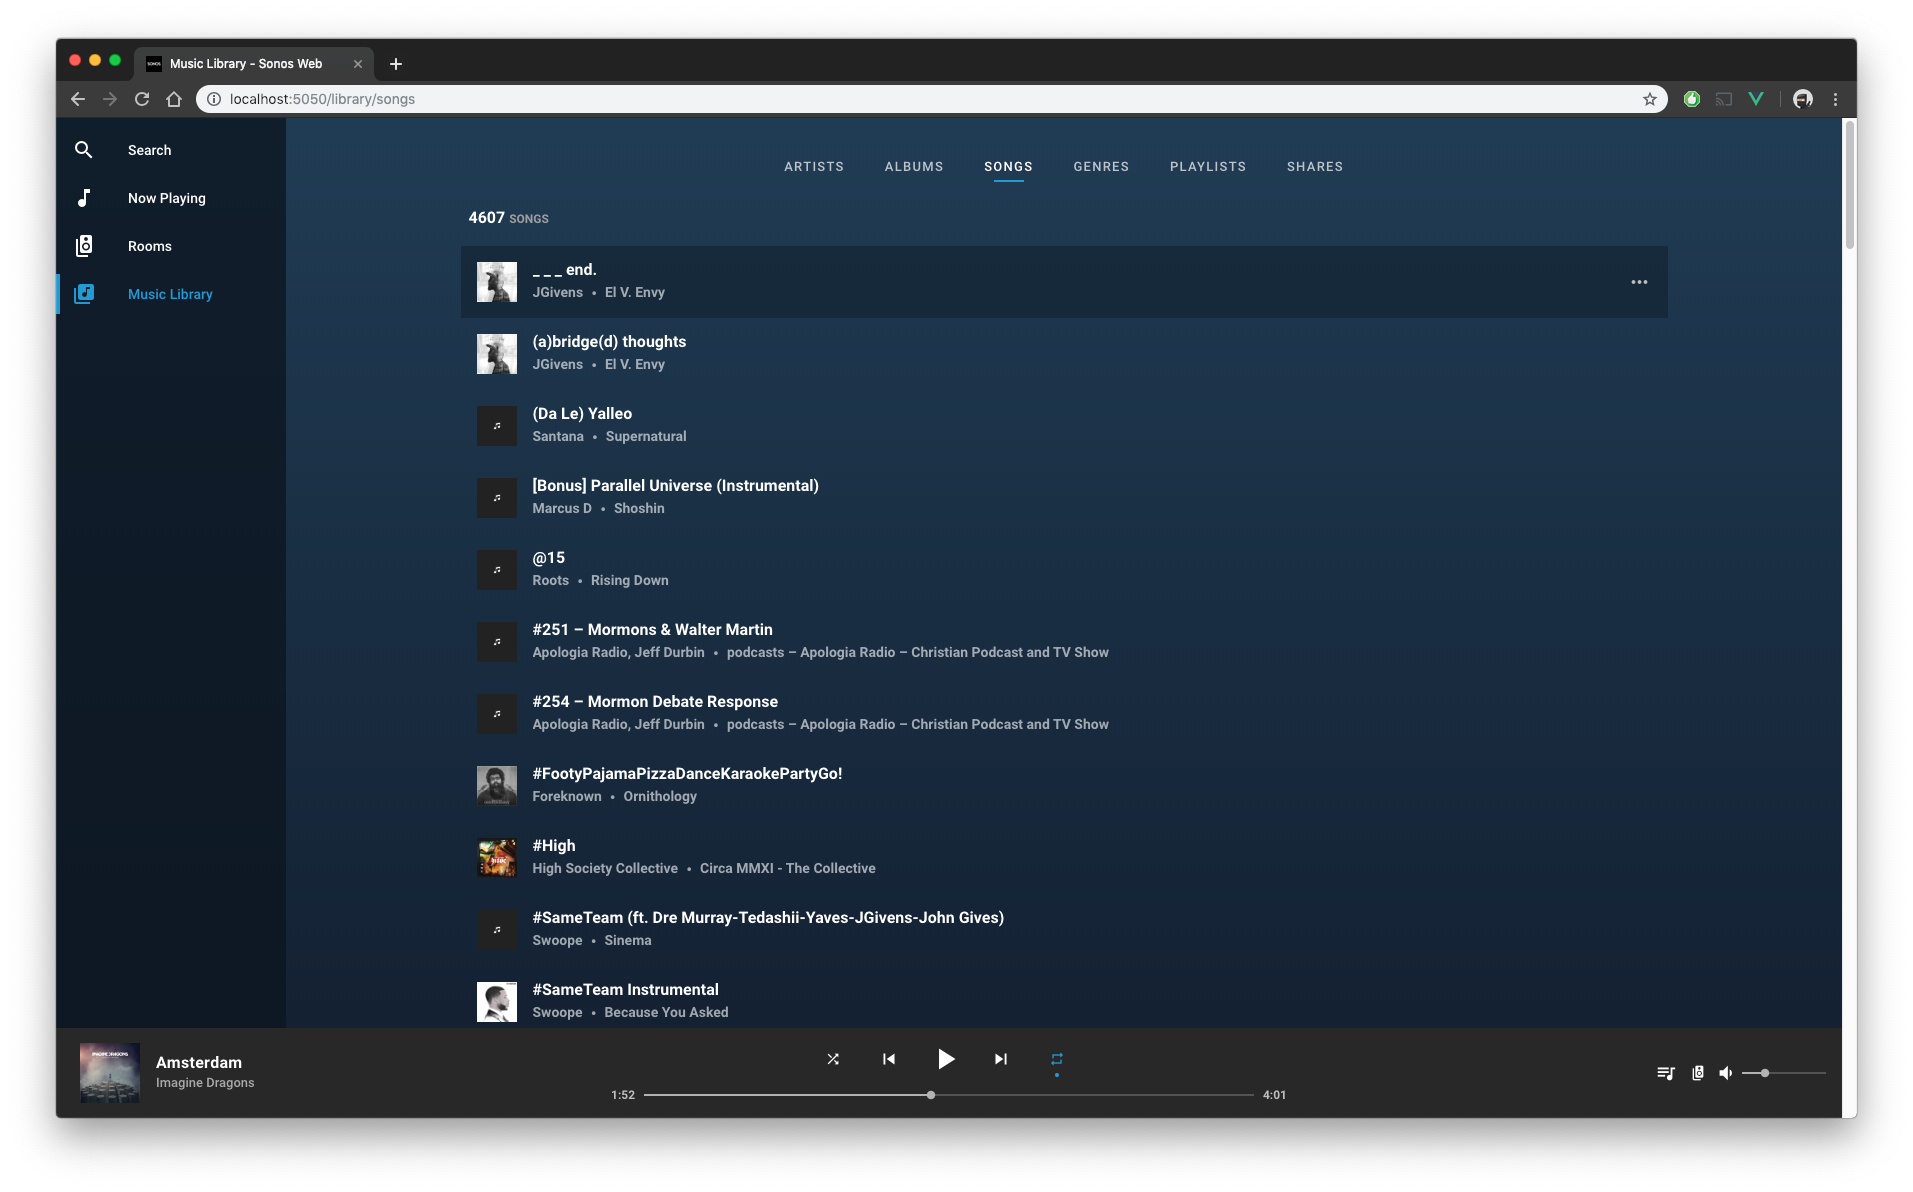Mute the volume speaker icon
Image resolution: width=1913 pixels, height=1192 pixels.
1726,1073
